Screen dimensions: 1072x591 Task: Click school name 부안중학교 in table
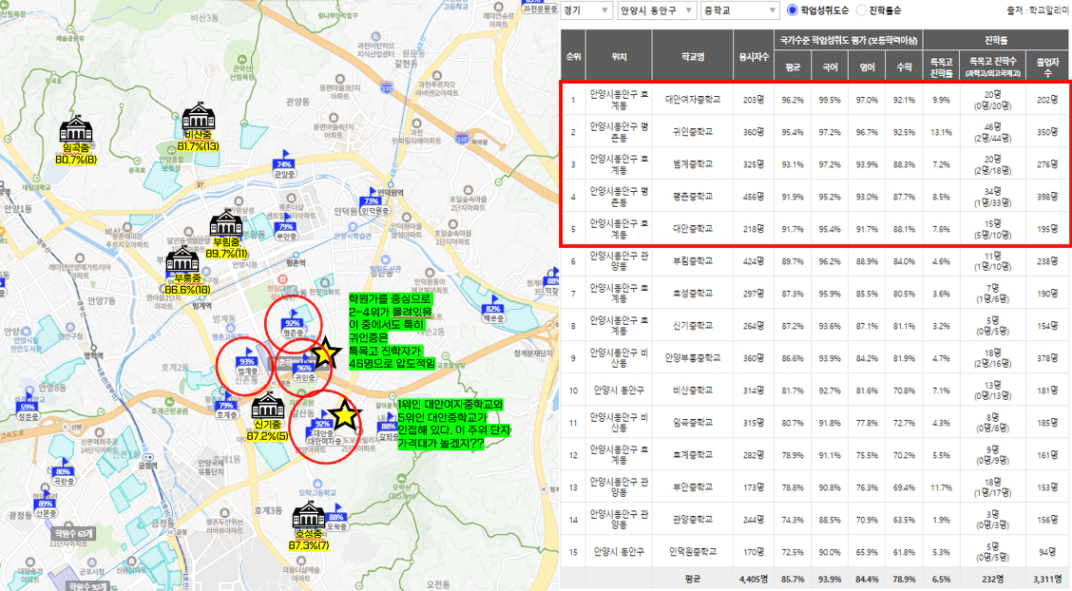click(x=693, y=487)
